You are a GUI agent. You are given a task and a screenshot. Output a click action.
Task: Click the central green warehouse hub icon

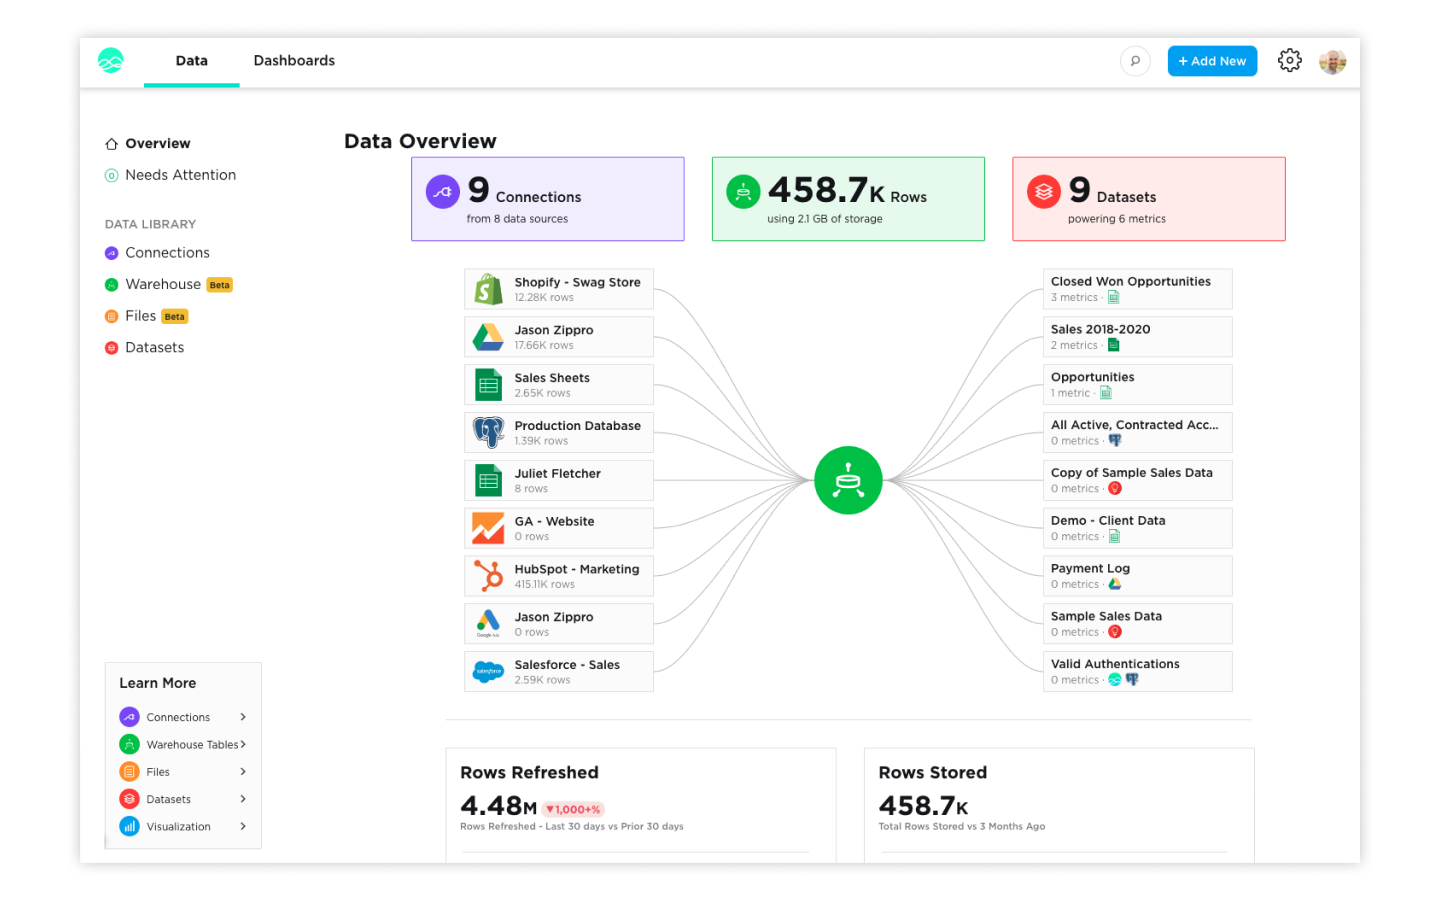pyautogui.click(x=848, y=481)
